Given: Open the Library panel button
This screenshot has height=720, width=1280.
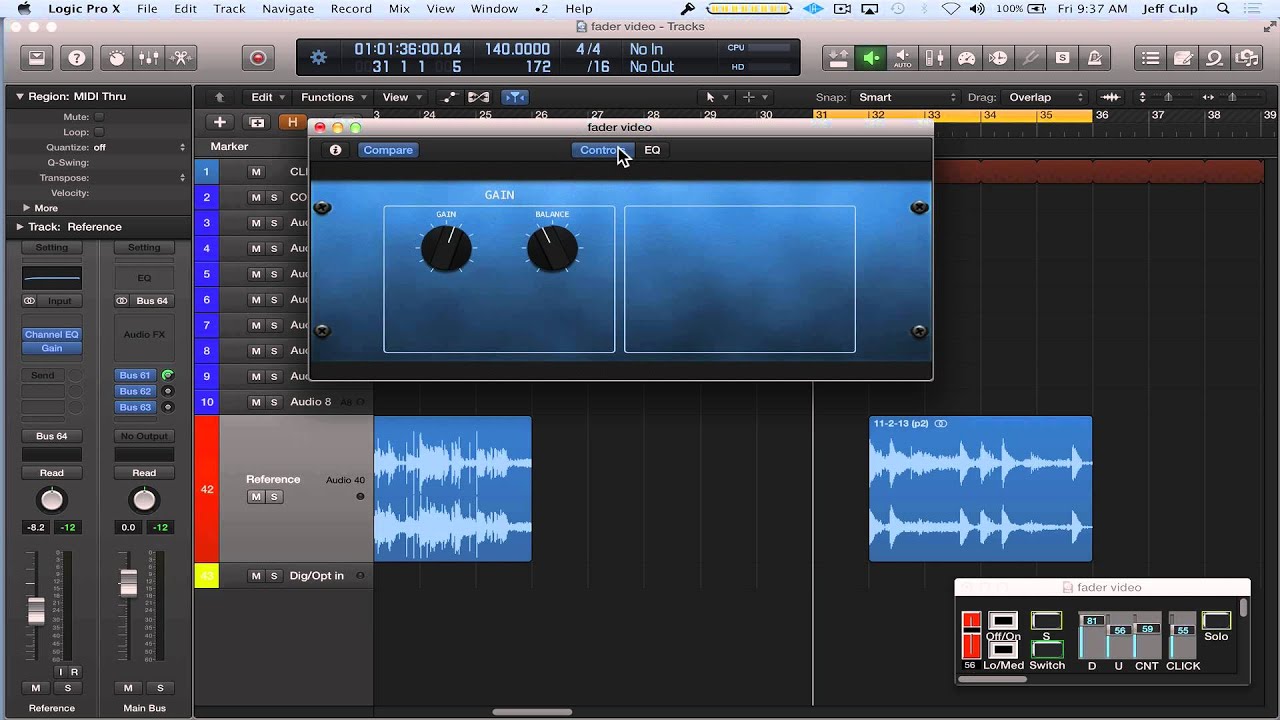Looking at the screenshot, I should 38,58.
